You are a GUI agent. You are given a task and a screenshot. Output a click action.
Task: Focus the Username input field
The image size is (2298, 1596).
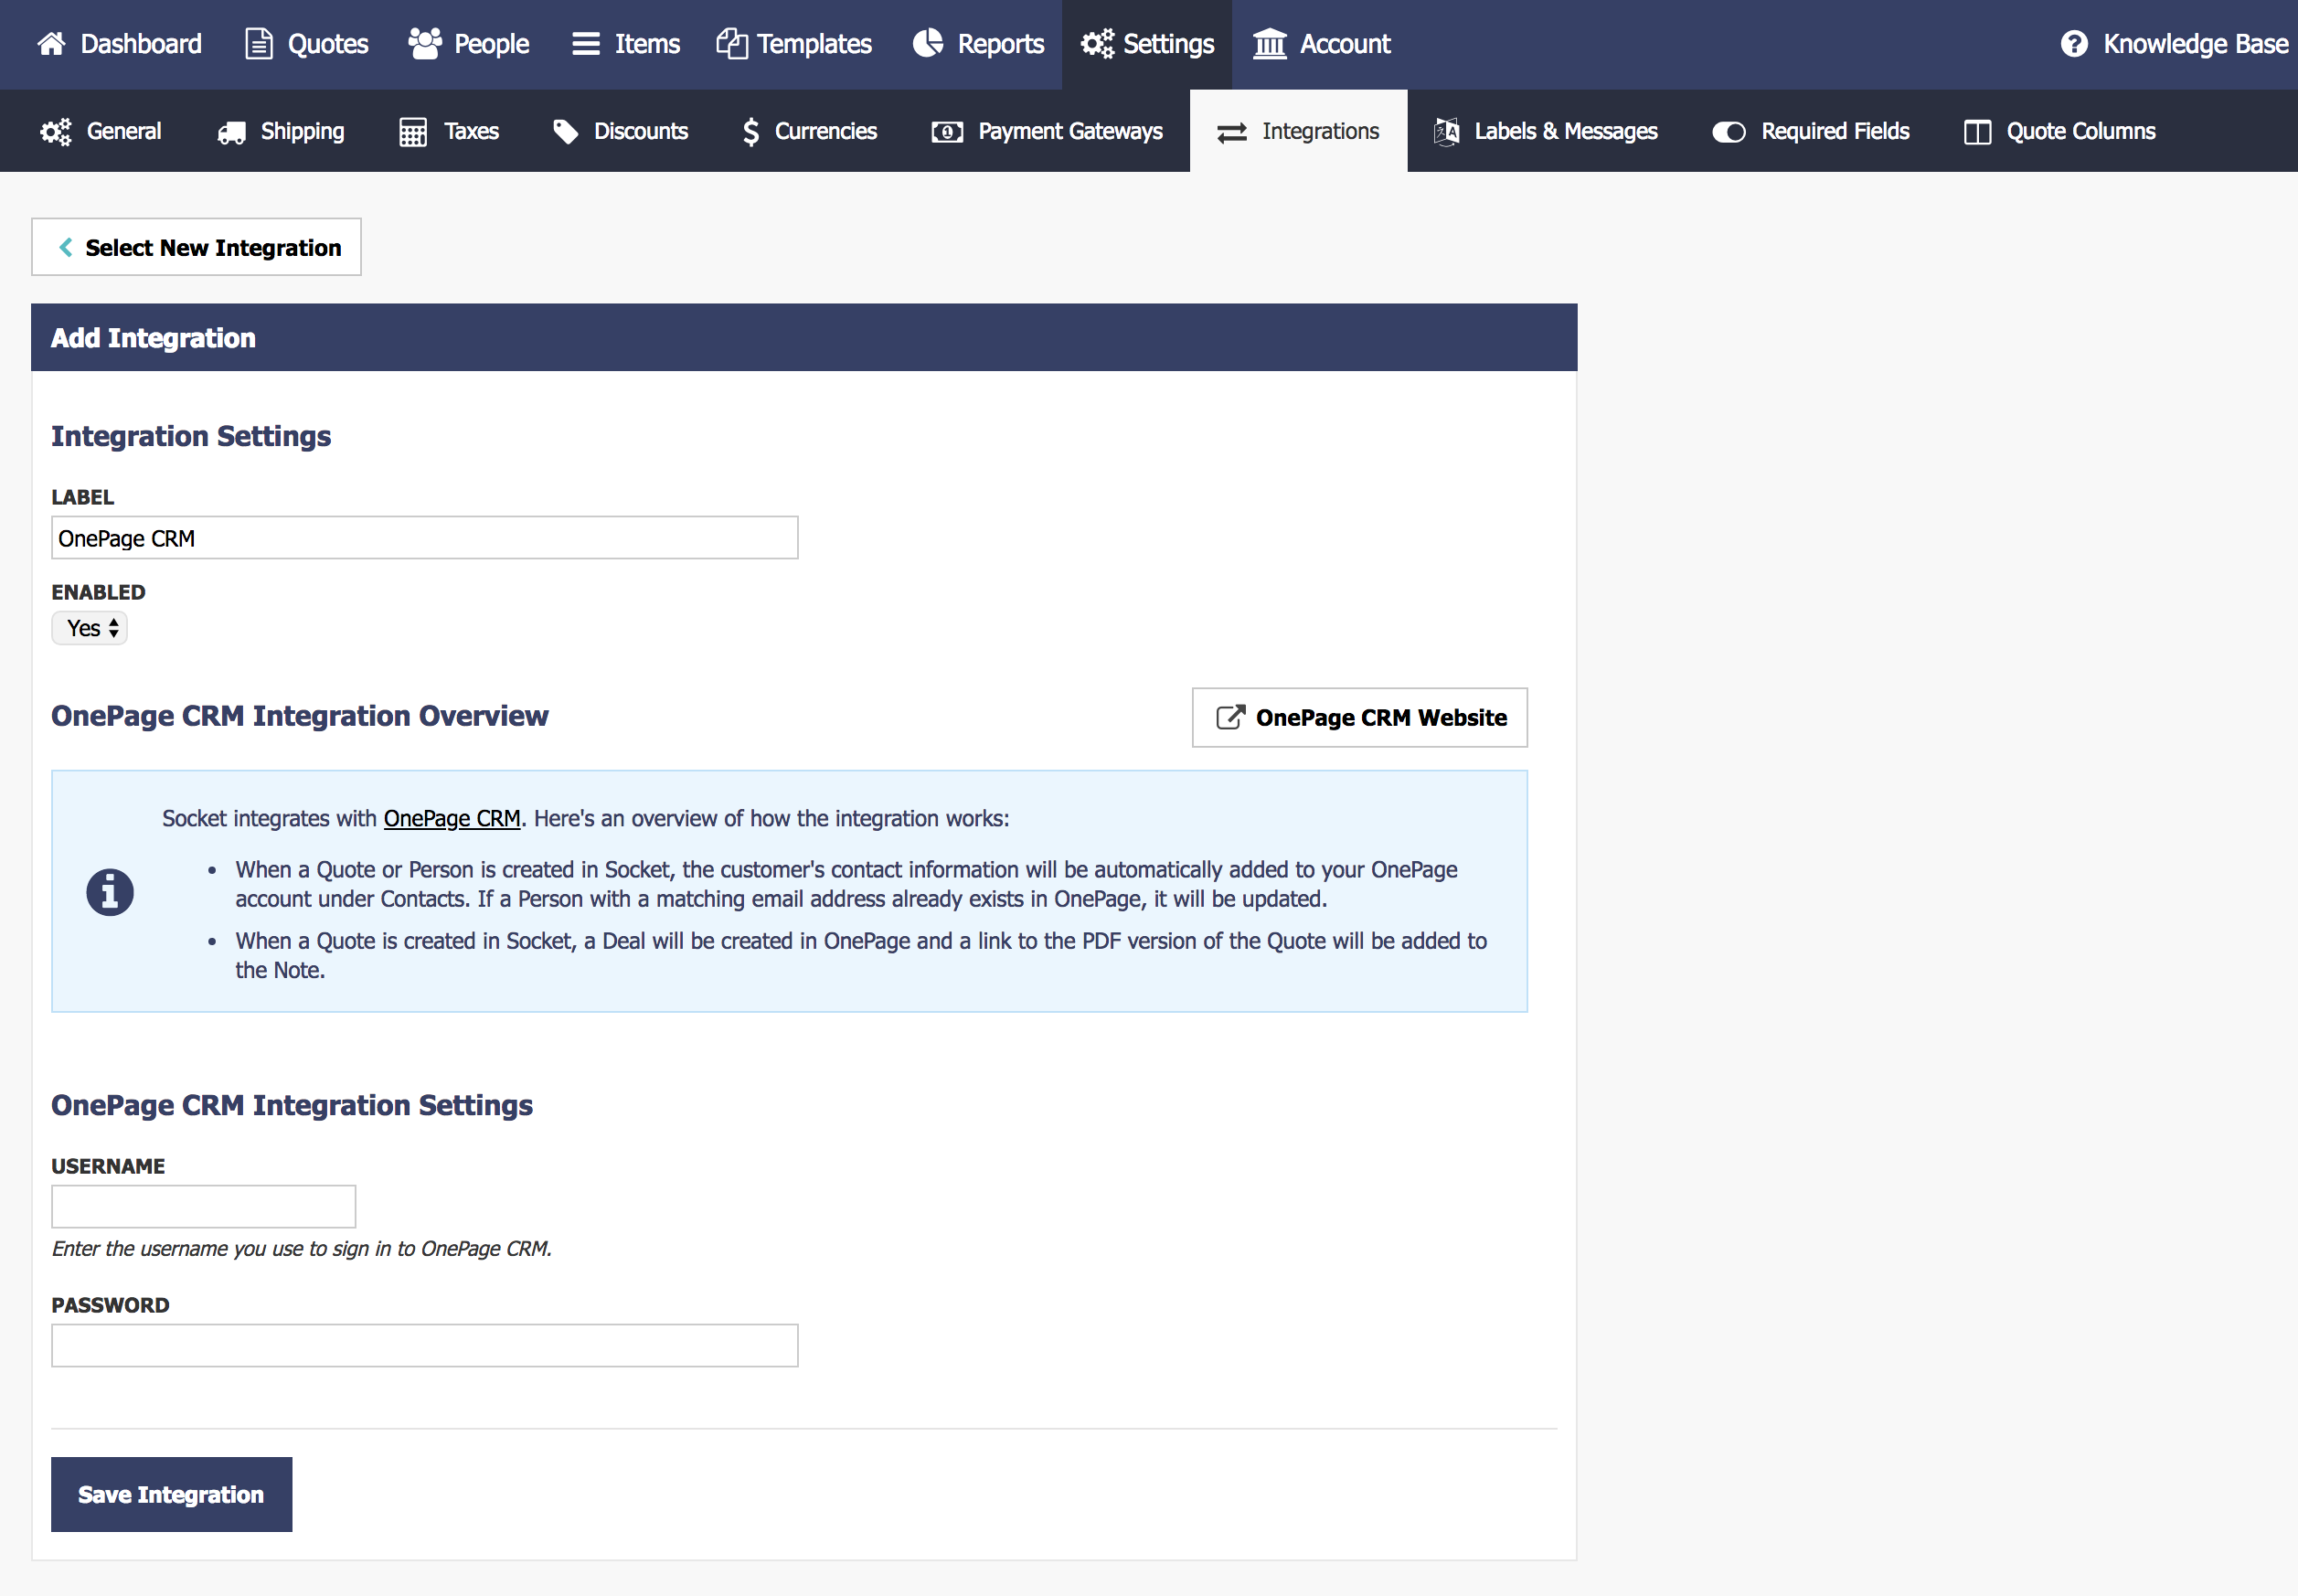[x=204, y=1206]
